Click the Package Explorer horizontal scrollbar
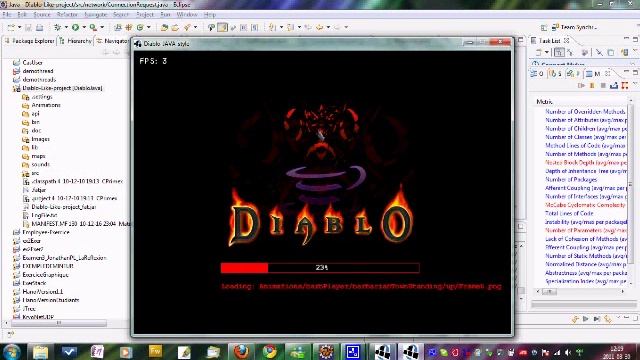 (x=59, y=323)
